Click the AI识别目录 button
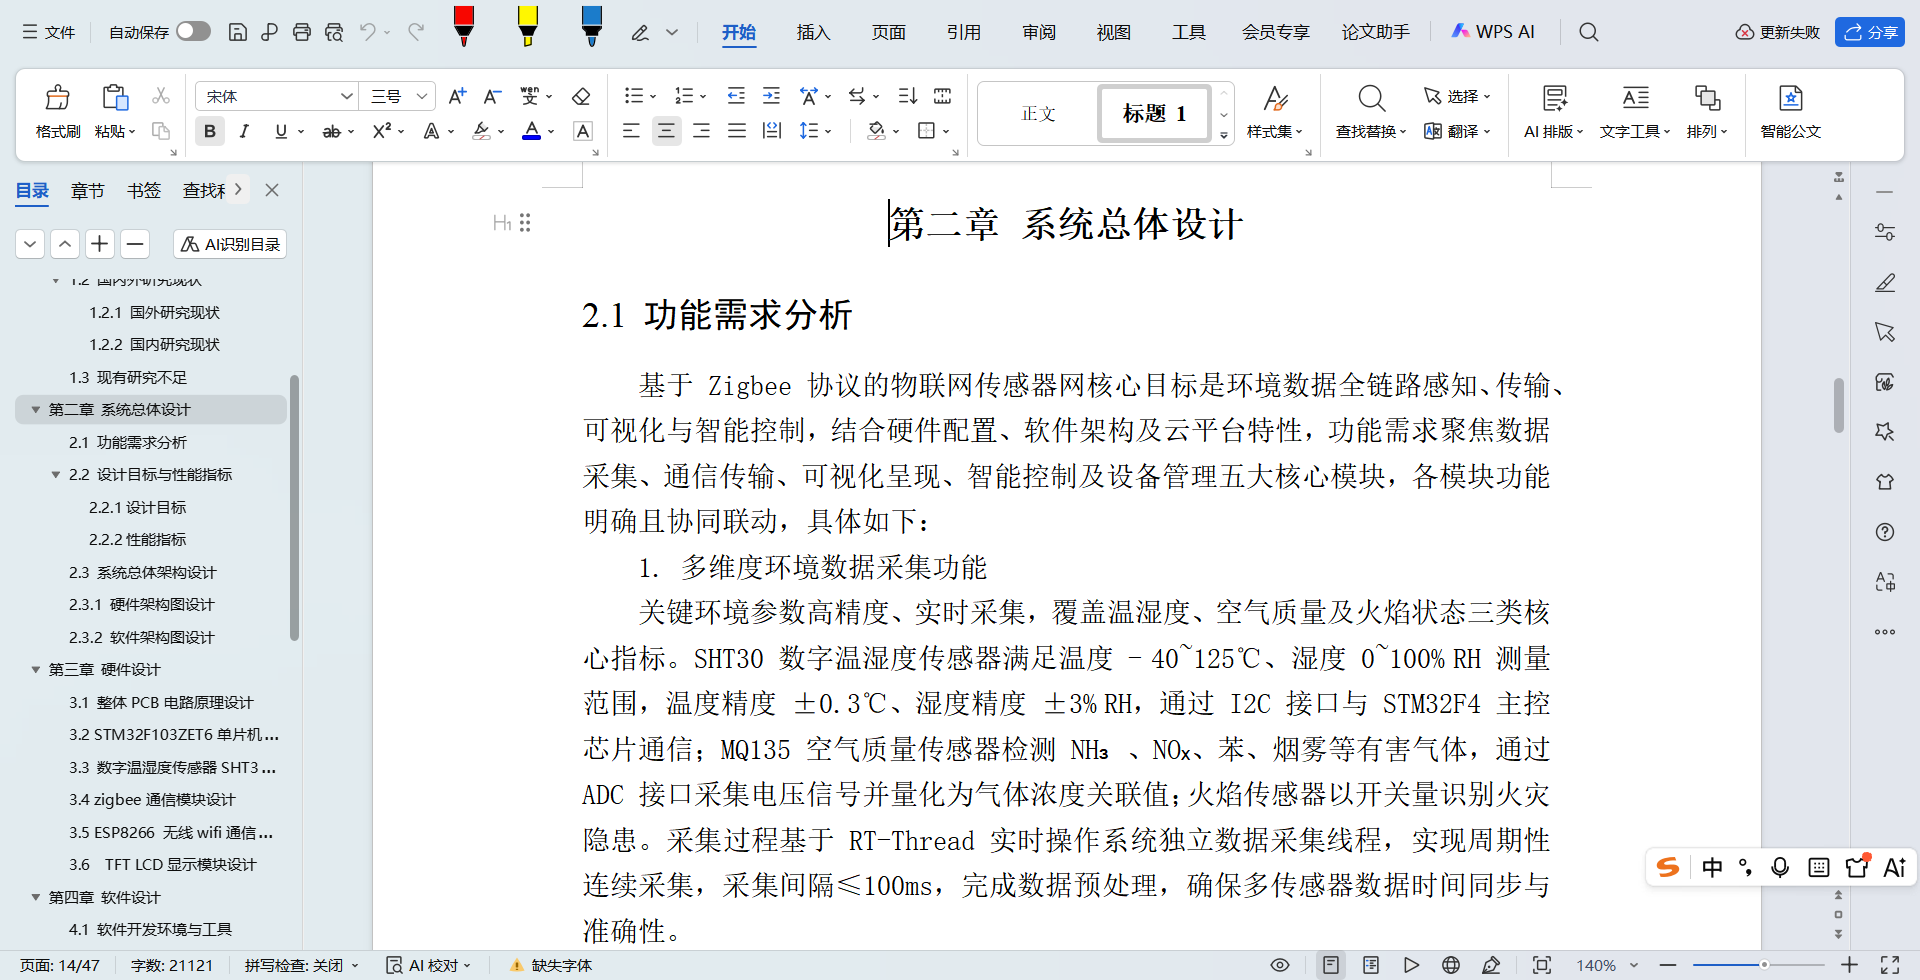The image size is (1920, 980). pos(230,244)
